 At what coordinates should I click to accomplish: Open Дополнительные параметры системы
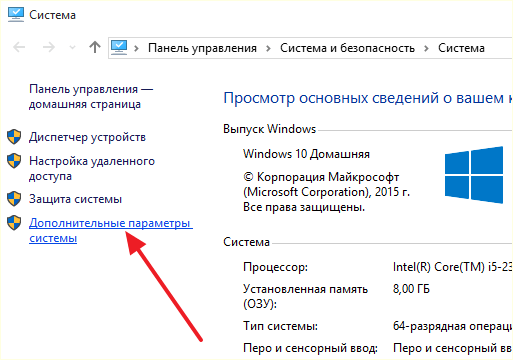coord(111,230)
